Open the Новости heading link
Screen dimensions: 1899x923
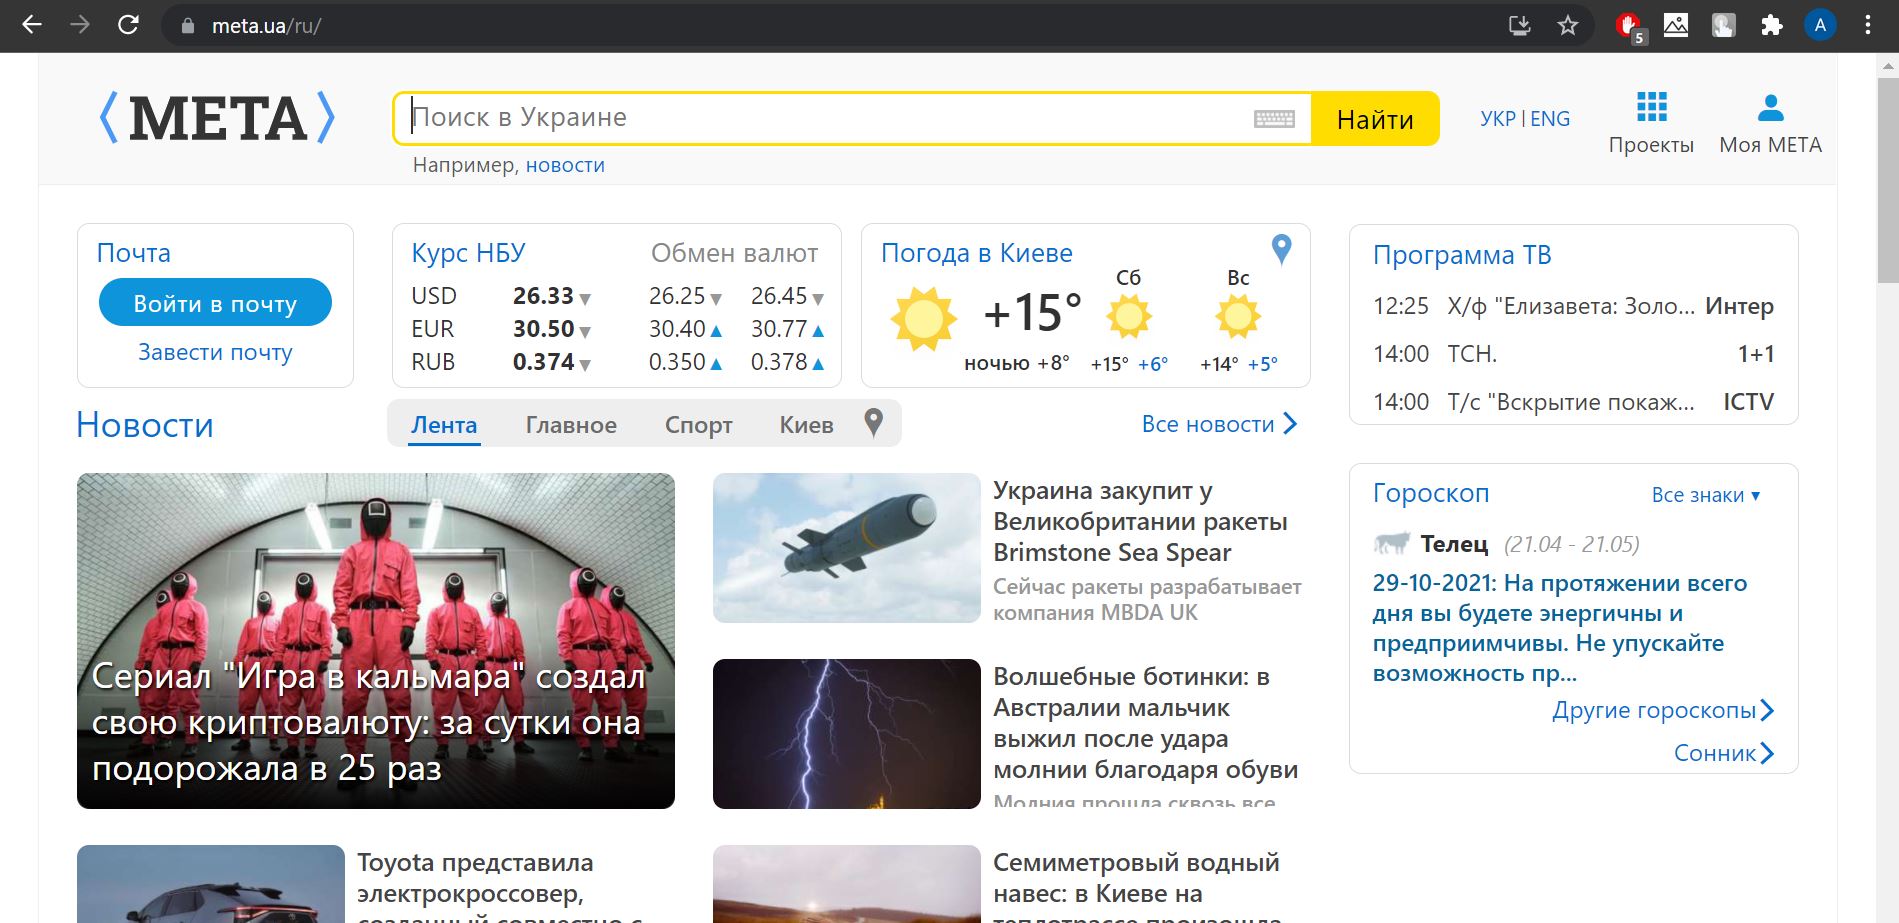(145, 425)
